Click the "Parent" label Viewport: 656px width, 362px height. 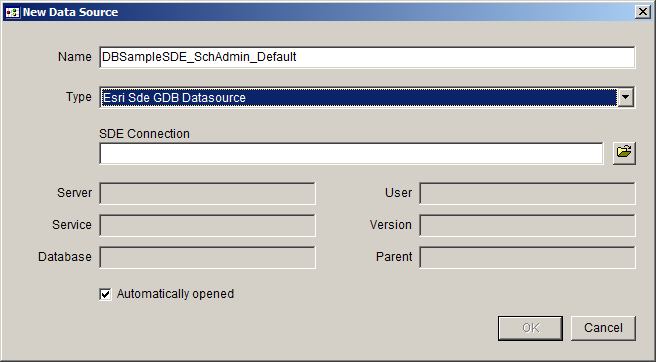click(x=394, y=257)
